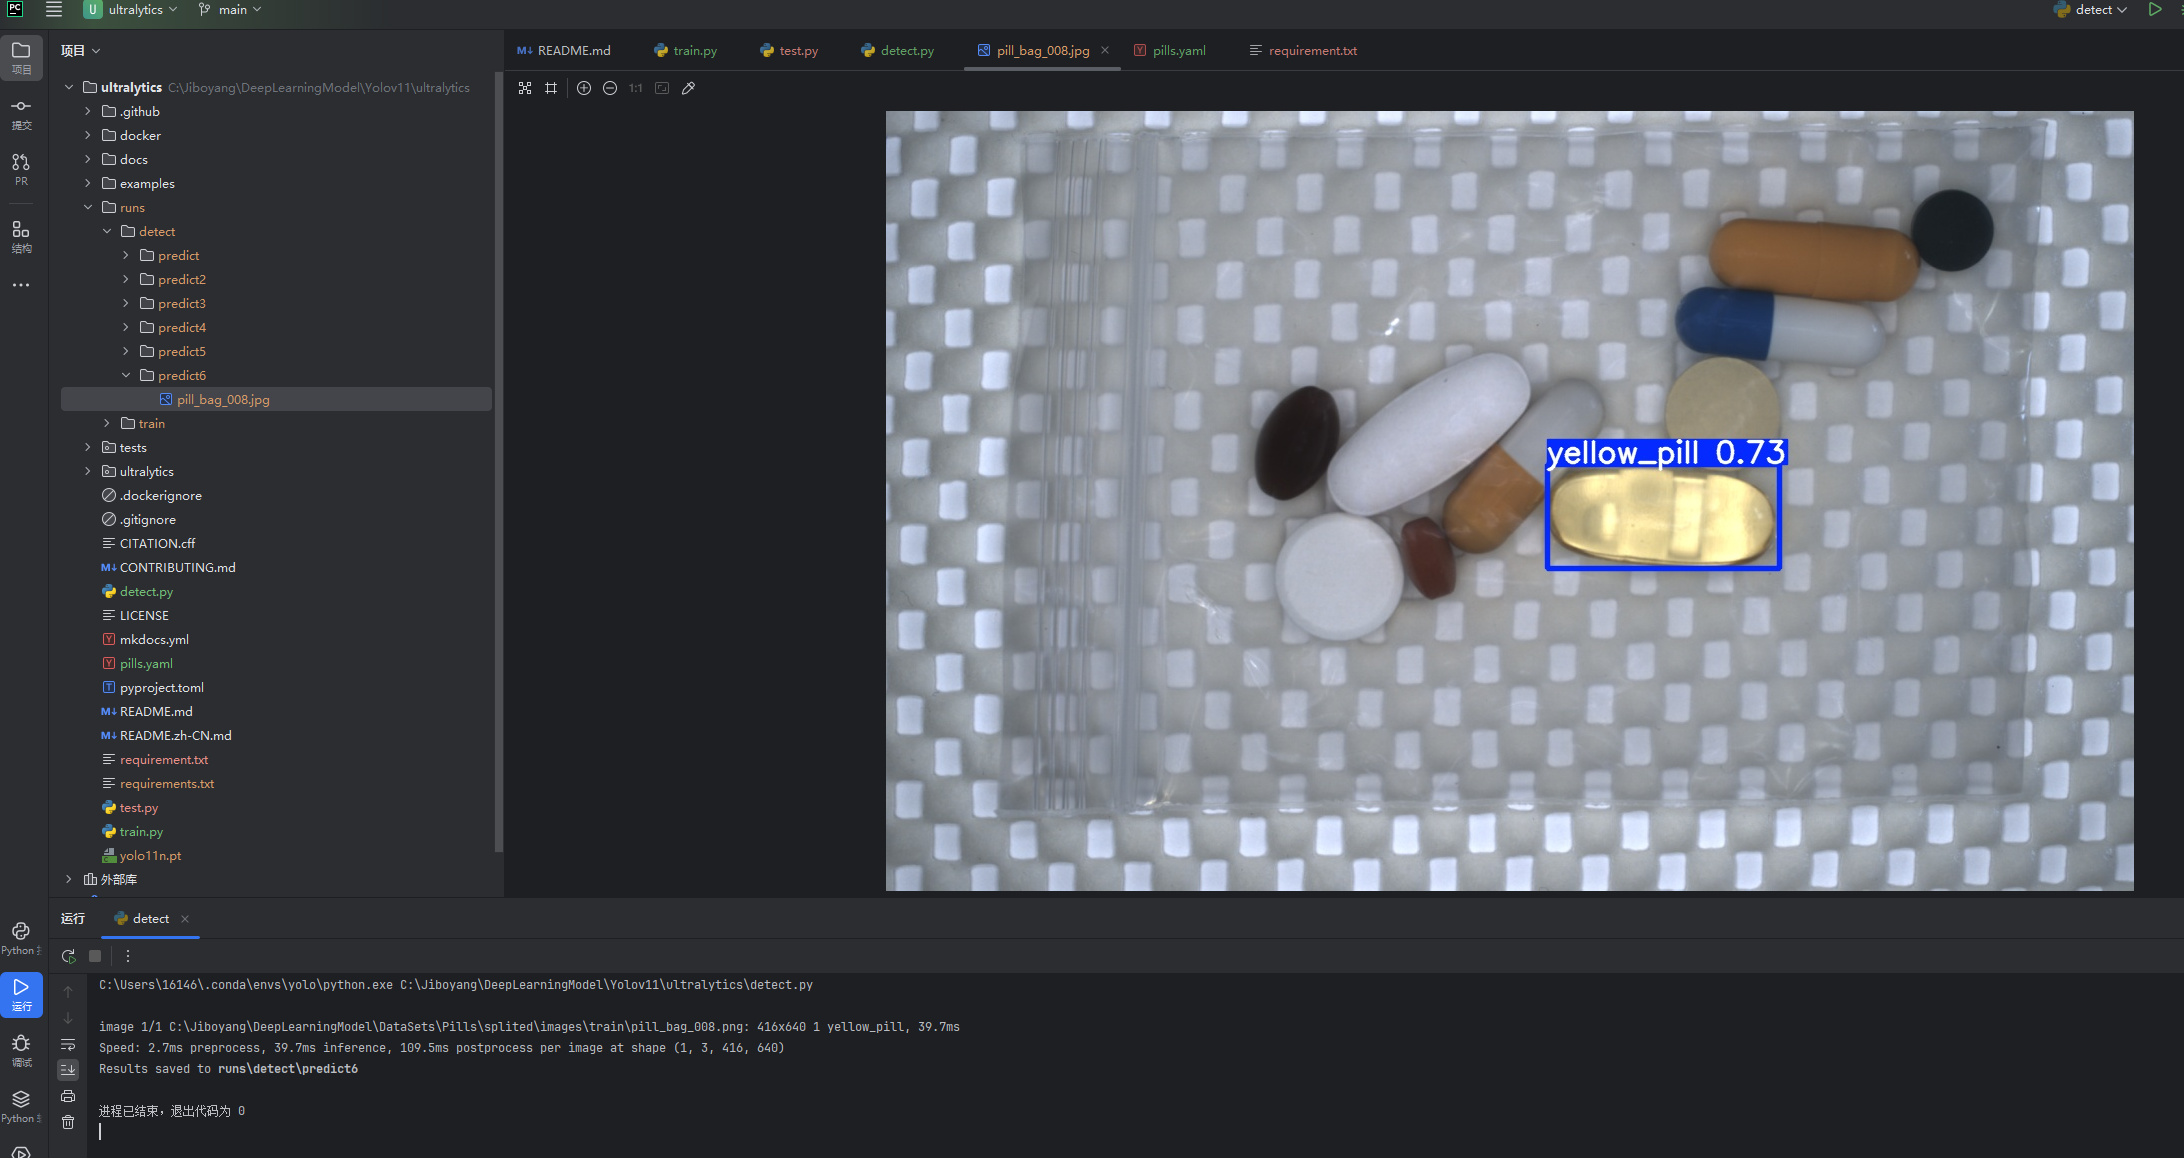Image resolution: width=2184 pixels, height=1158 pixels.
Task: Click the yellow_pill detection box in image
Action: (x=1662, y=518)
